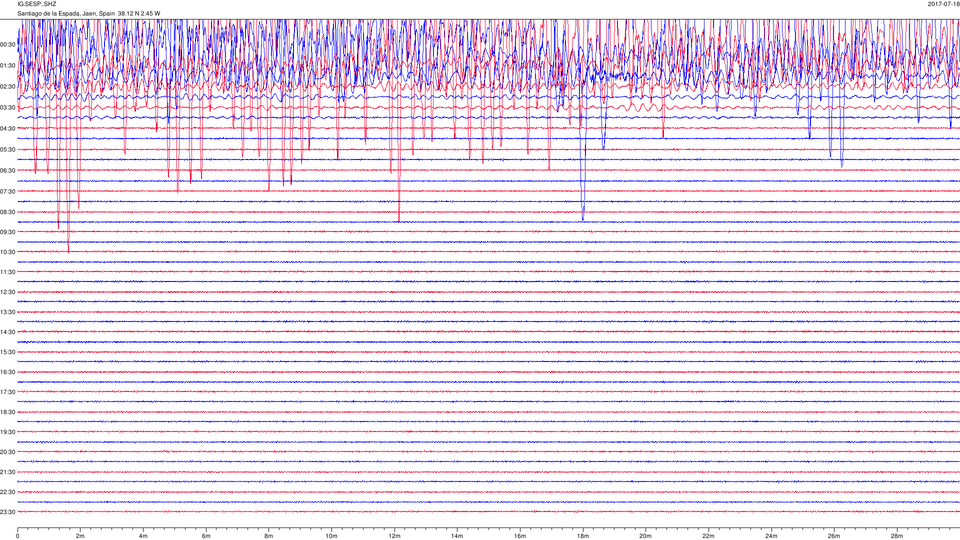Image resolution: width=960 pixels, height=540 pixels.
Task: Click the 02:30 time label
Action: point(8,87)
